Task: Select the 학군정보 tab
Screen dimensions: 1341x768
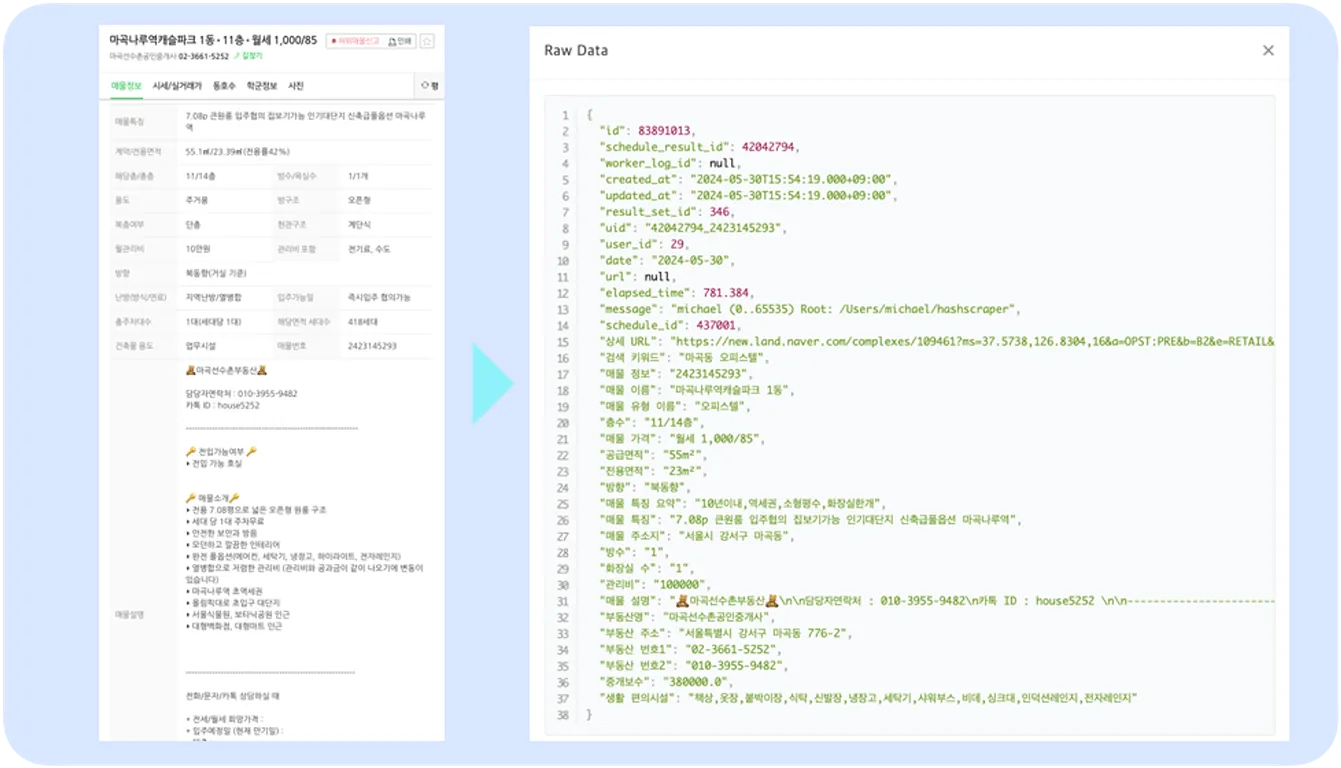Action: point(262,86)
